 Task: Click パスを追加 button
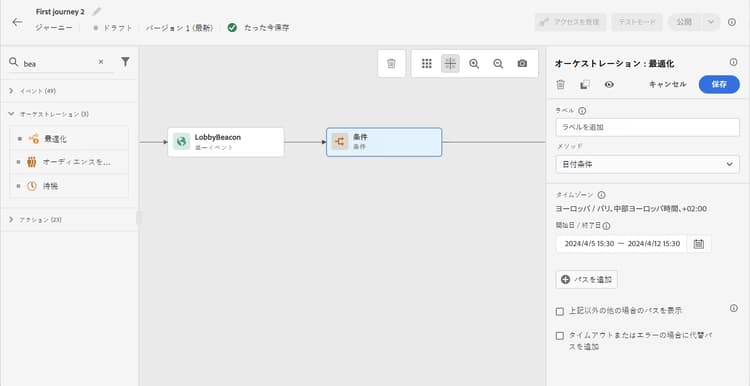pos(586,280)
